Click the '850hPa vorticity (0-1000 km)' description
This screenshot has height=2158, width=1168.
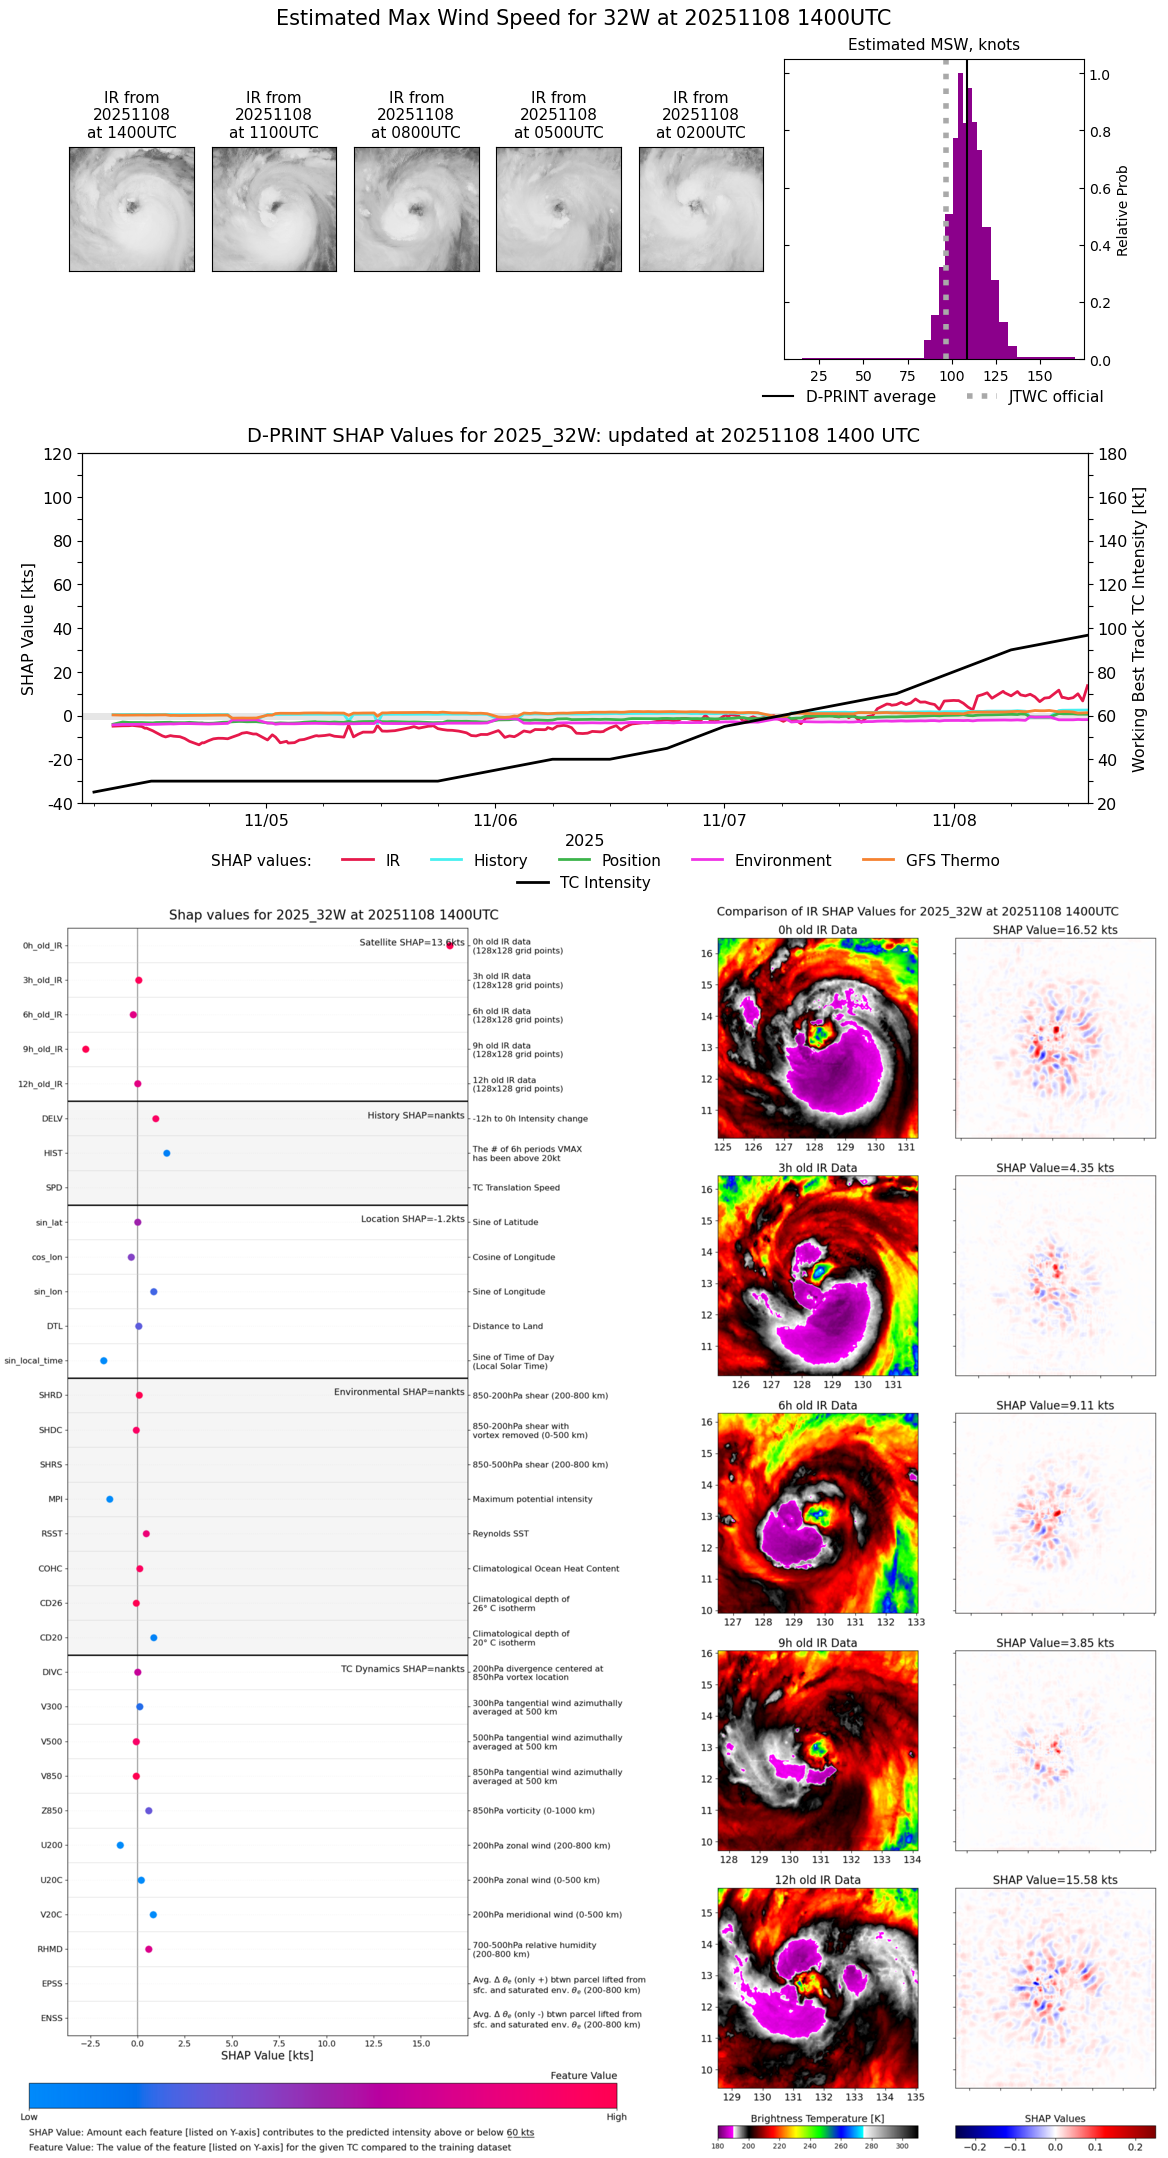pos(534,1811)
